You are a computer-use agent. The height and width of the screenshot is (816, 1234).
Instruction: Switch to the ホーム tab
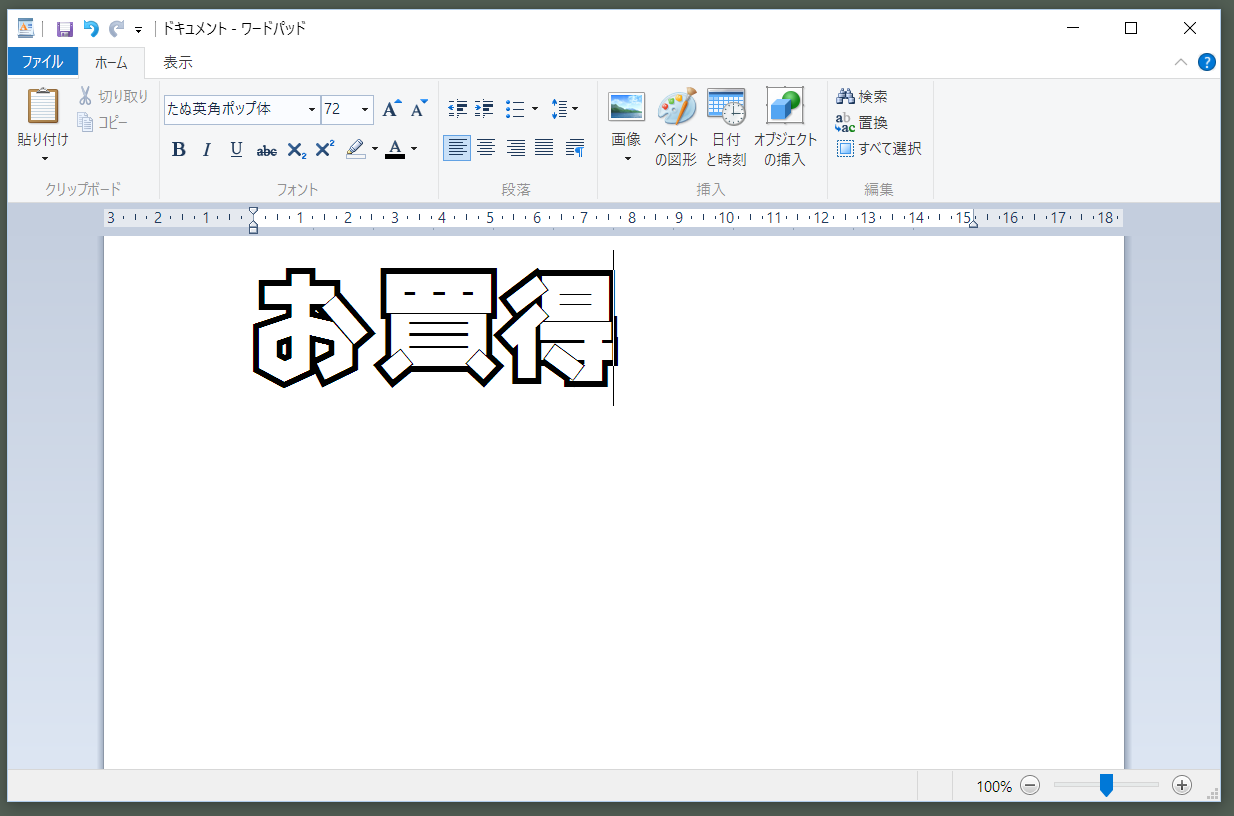pyautogui.click(x=111, y=62)
